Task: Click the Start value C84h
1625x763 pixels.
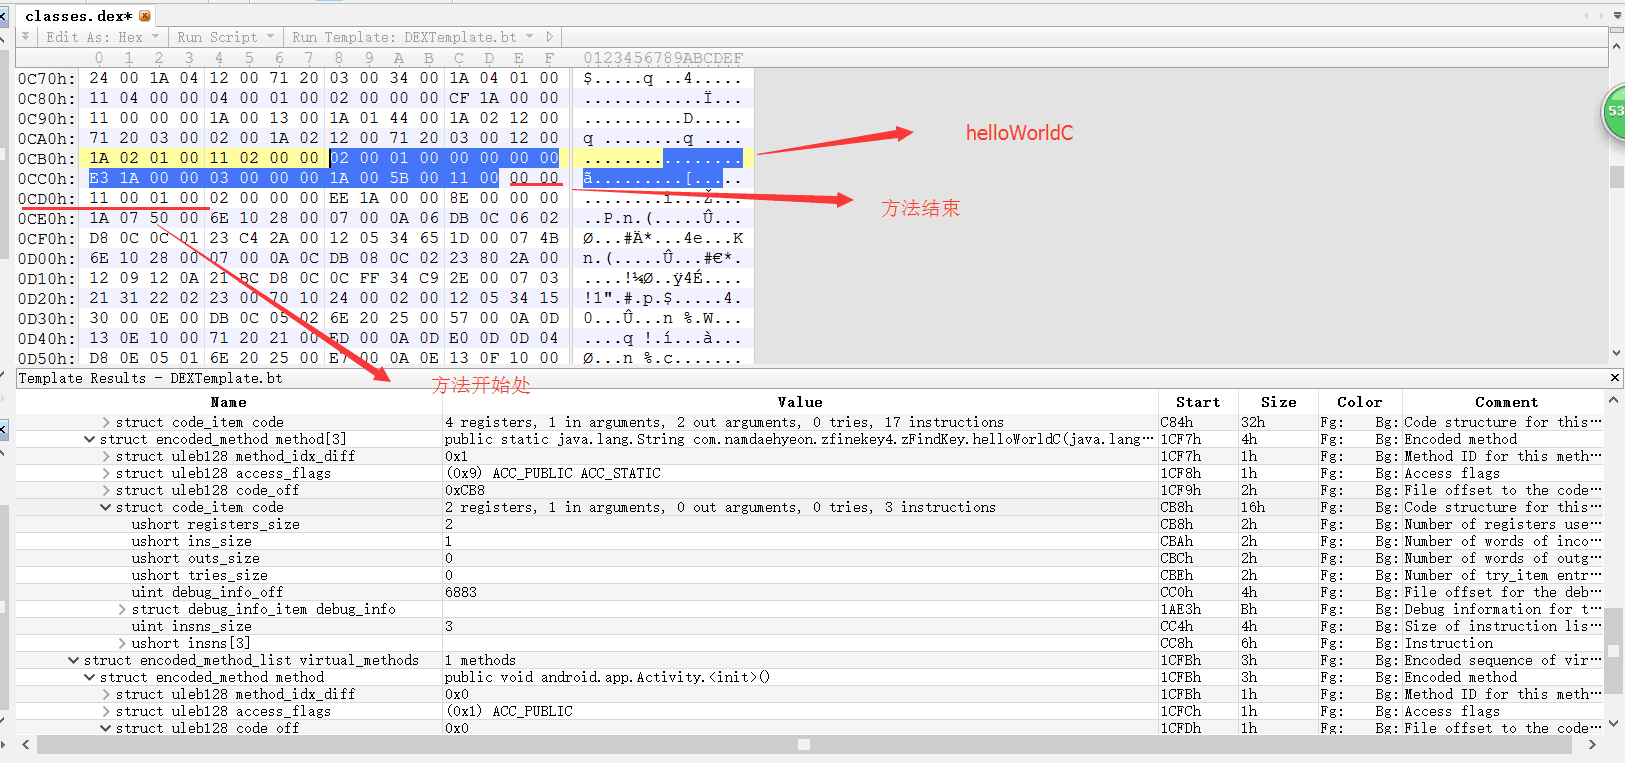Action: click(x=1177, y=422)
